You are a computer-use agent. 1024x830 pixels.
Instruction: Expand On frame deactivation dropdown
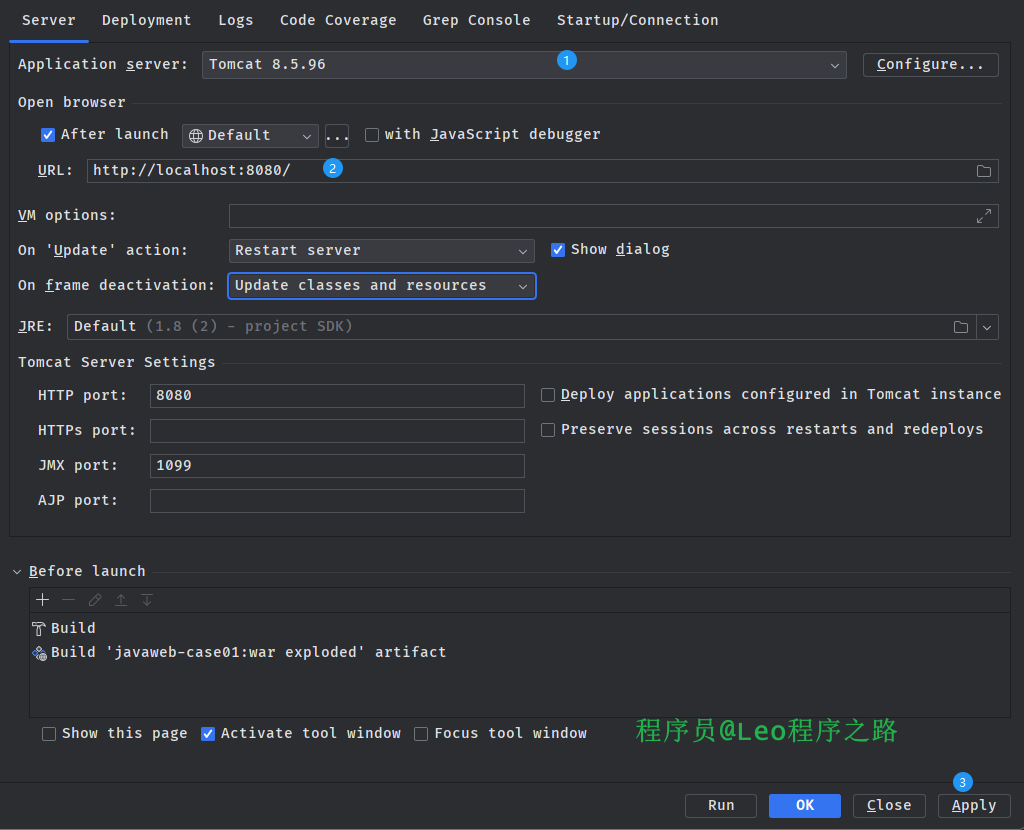click(381, 286)
